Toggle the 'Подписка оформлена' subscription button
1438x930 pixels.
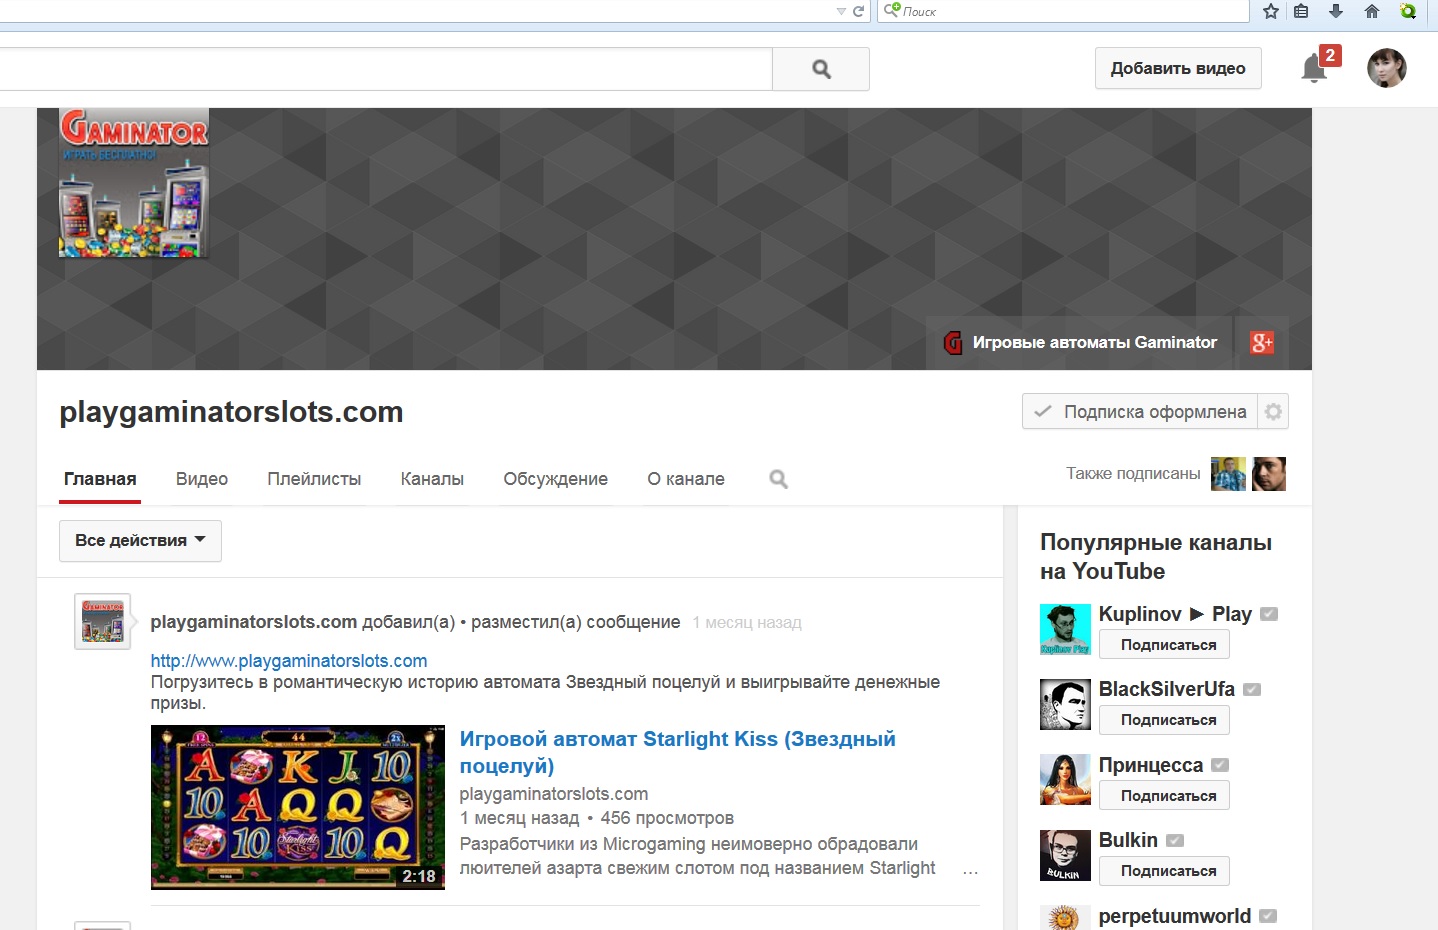tap(1140, 411)
